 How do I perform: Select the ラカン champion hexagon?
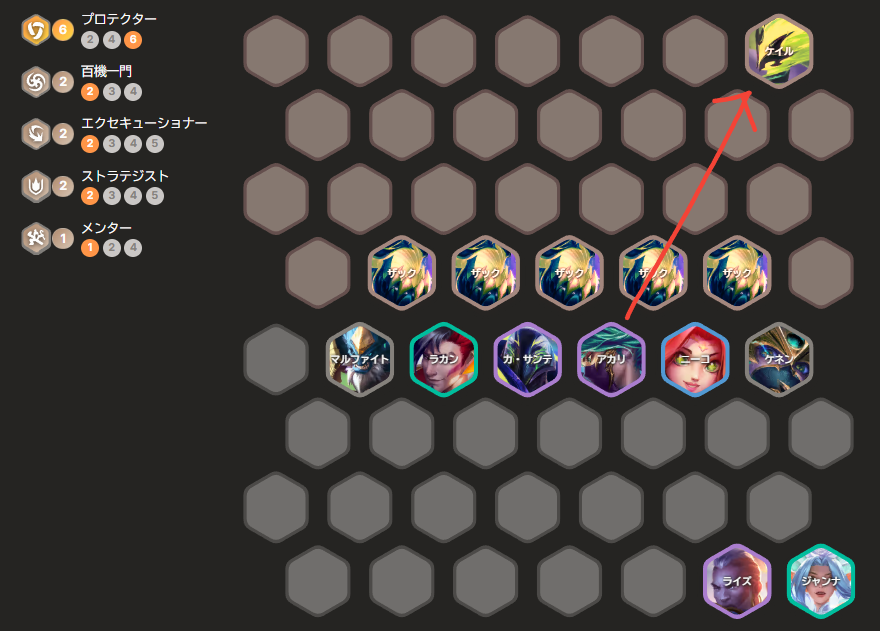pyautogui.click(x=443, y=359)
